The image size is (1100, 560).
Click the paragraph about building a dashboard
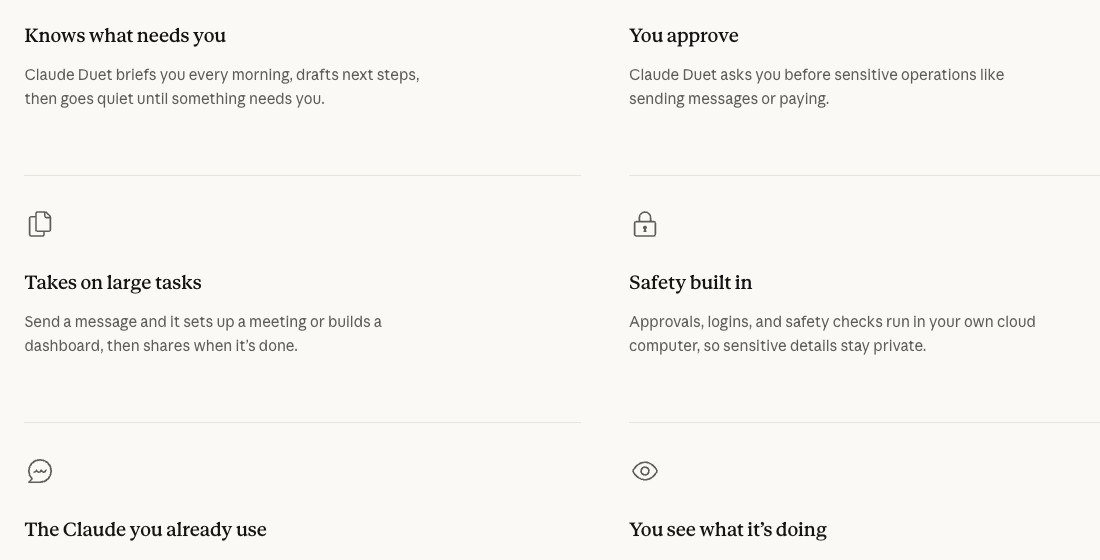tap(203, 334)
